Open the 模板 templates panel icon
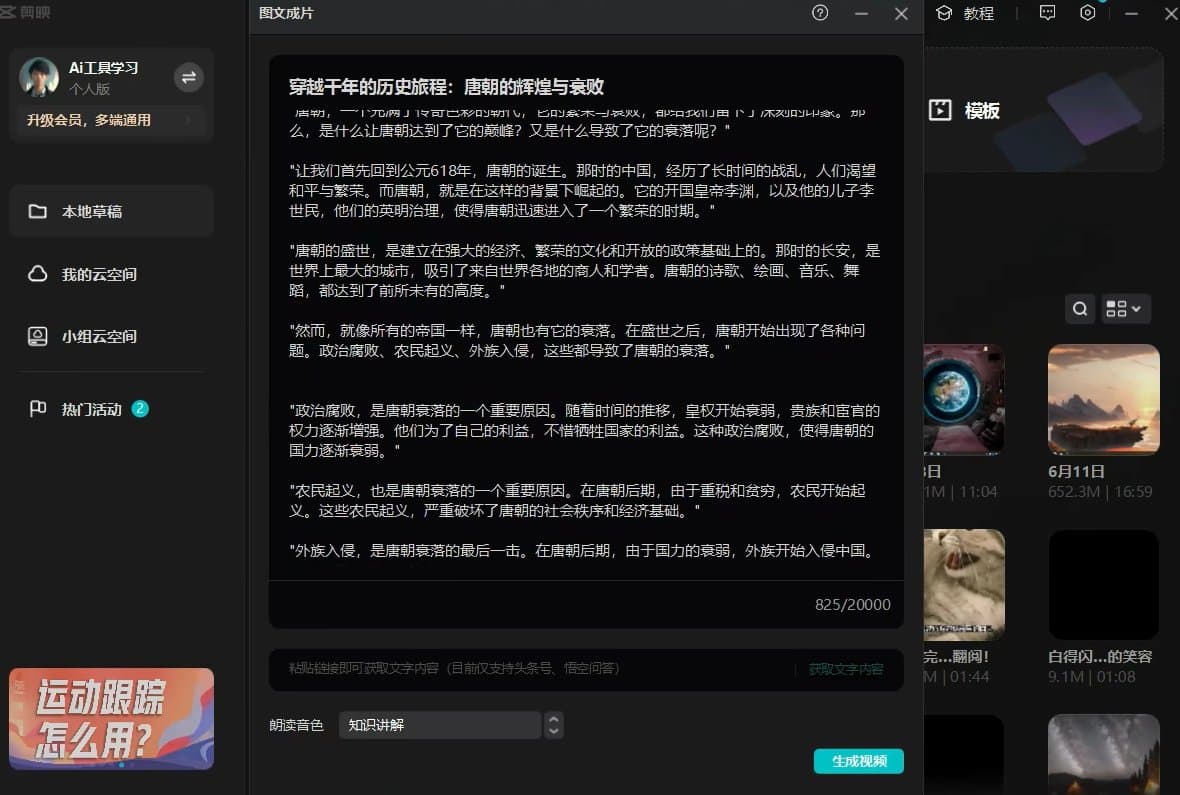The width and height of the screenshot is (1180, 795). (x=940, y=110)
